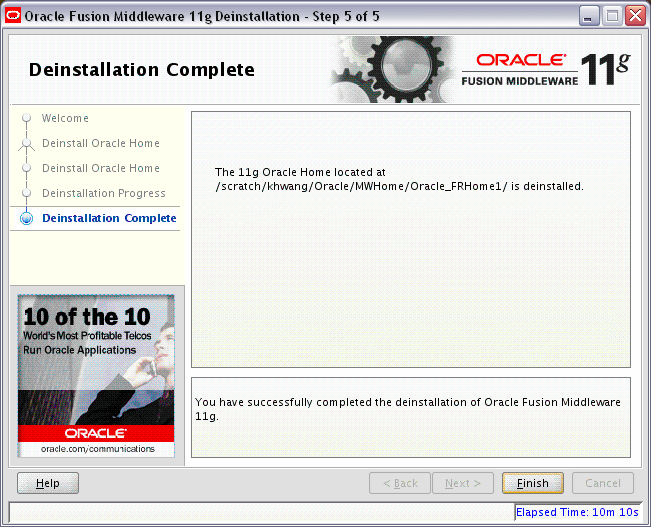Click the window title text

(x=202, y=16)
